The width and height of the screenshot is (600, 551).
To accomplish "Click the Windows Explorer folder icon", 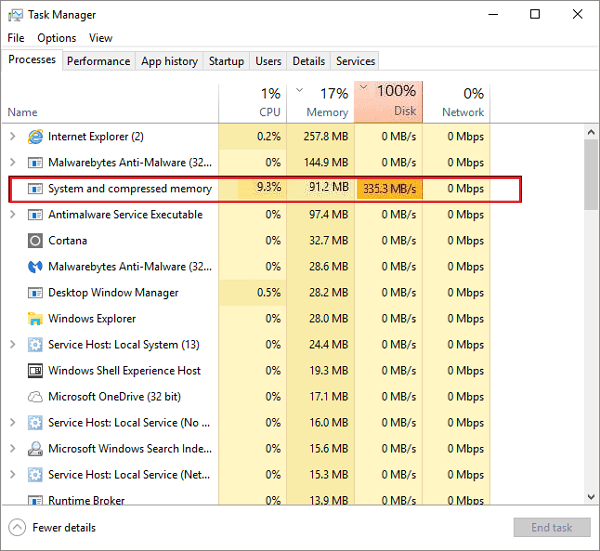I will (x=35, y=319).
